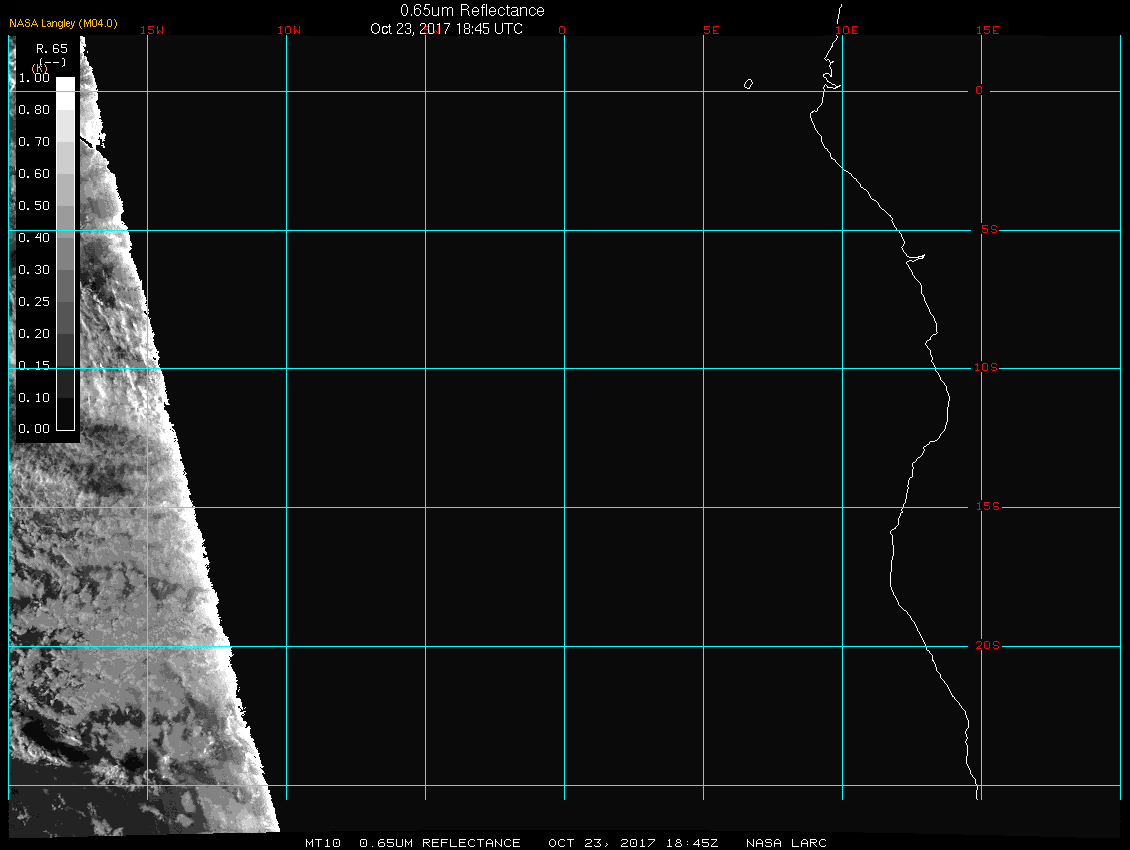Click the red 5S latitude label

[x=988, y=230]
